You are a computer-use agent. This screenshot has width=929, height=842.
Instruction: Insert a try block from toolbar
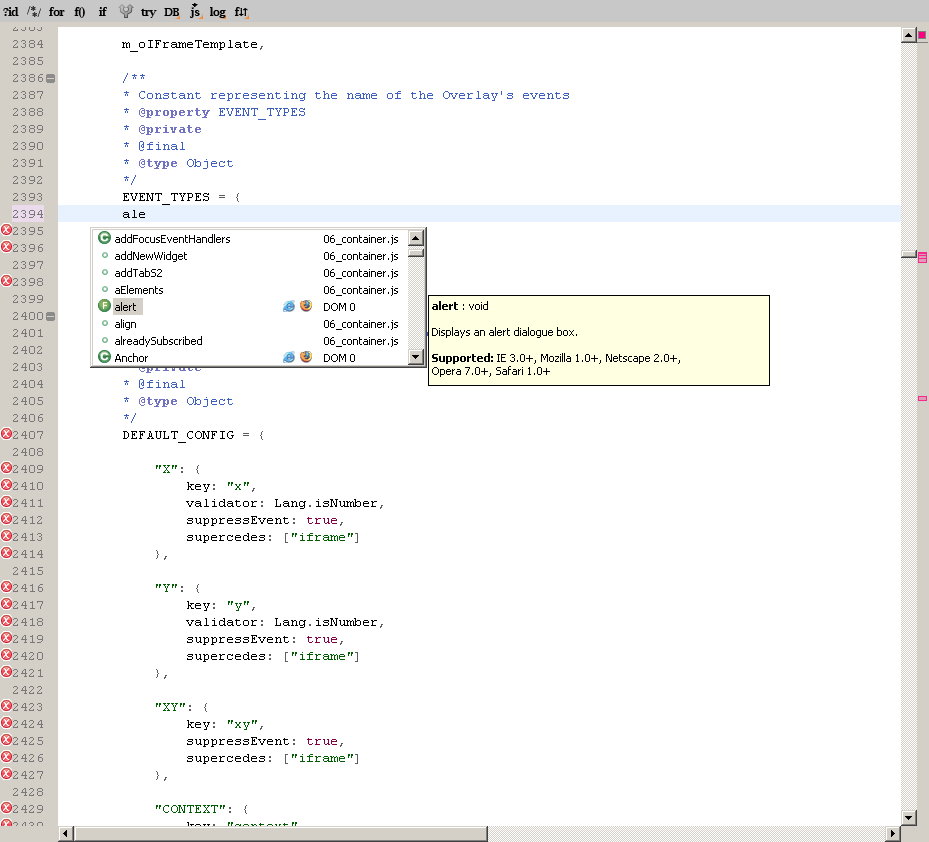148,12
